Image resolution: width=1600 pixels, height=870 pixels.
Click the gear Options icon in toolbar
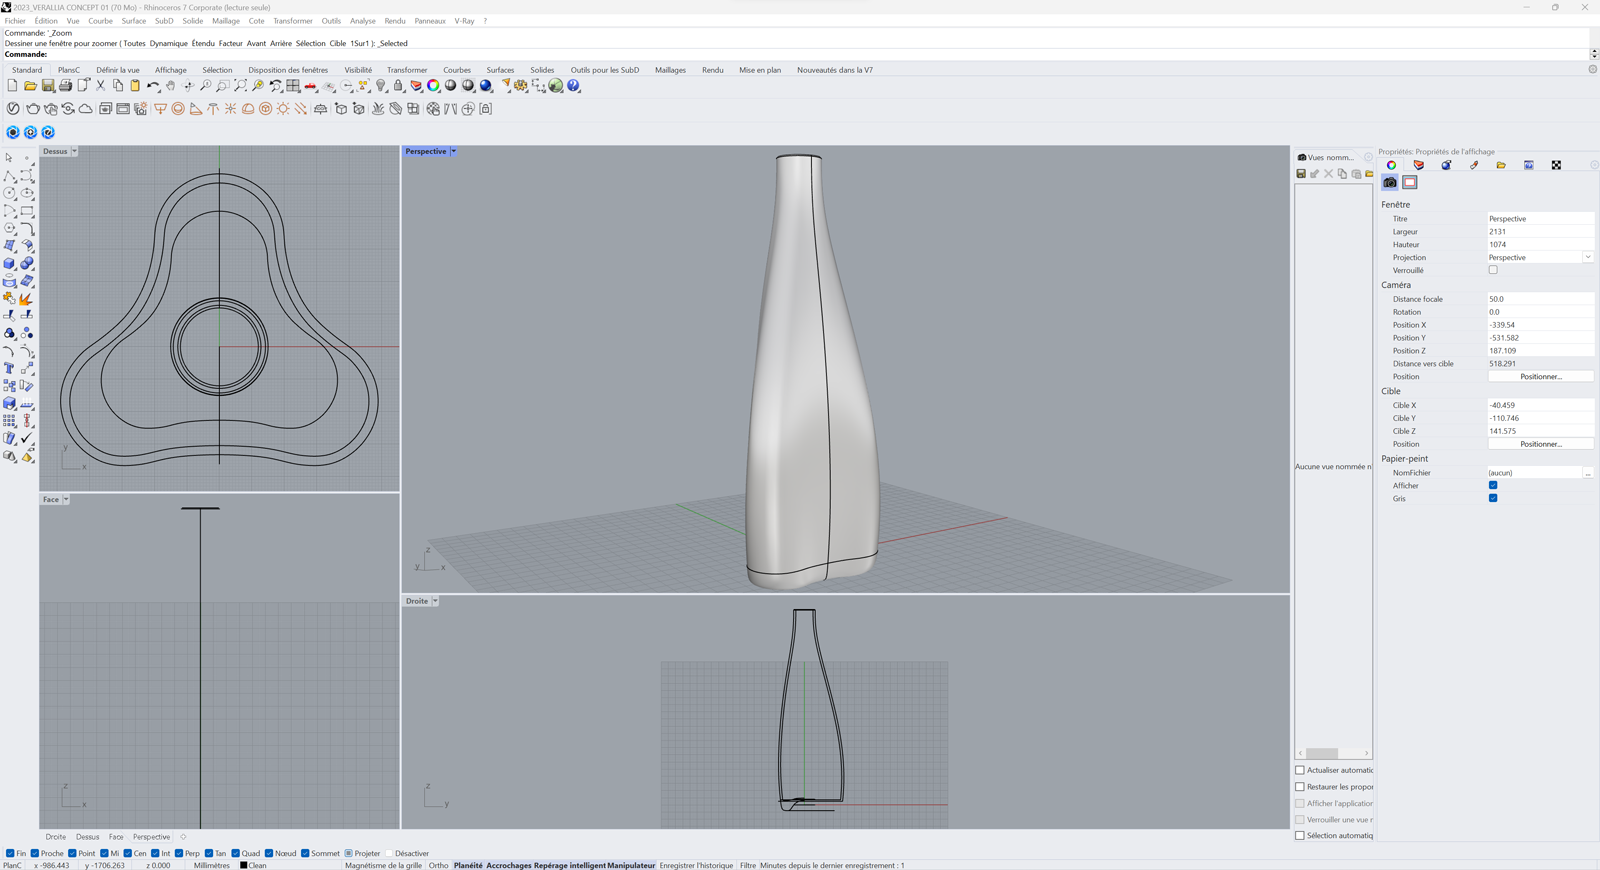click(x=521, y=86)
